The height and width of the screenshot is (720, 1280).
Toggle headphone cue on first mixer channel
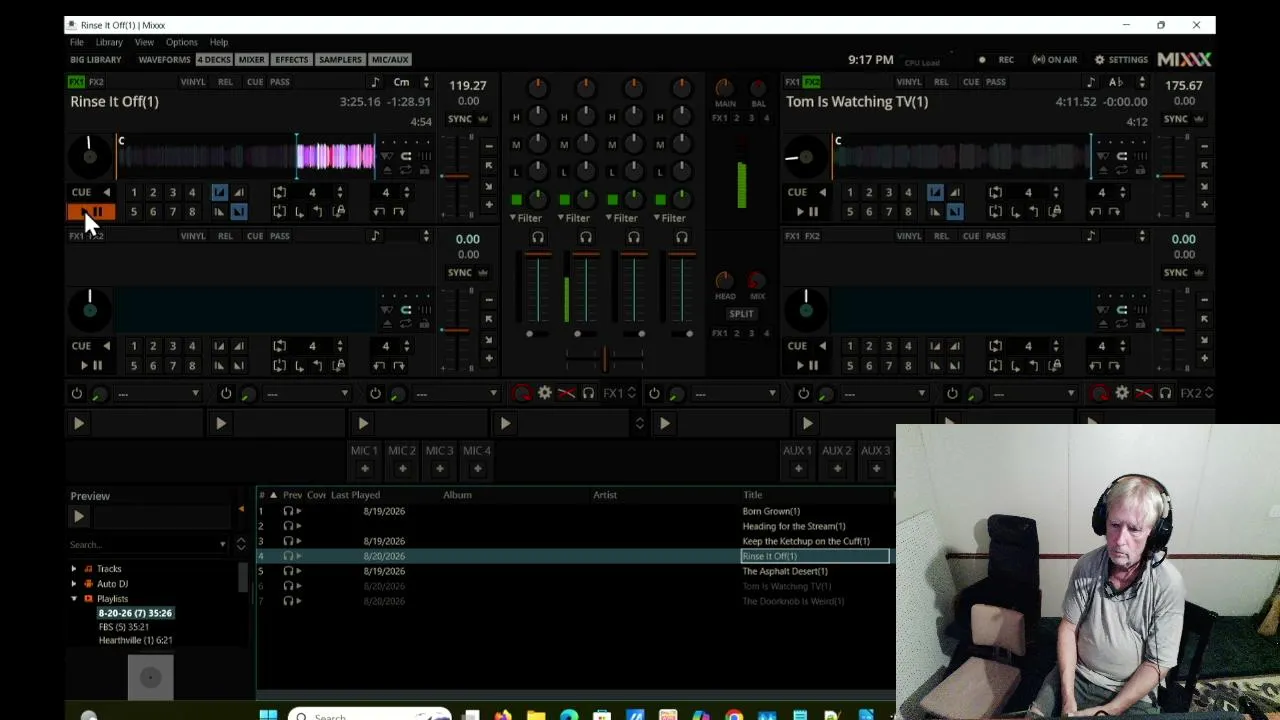tap(538, 238)
